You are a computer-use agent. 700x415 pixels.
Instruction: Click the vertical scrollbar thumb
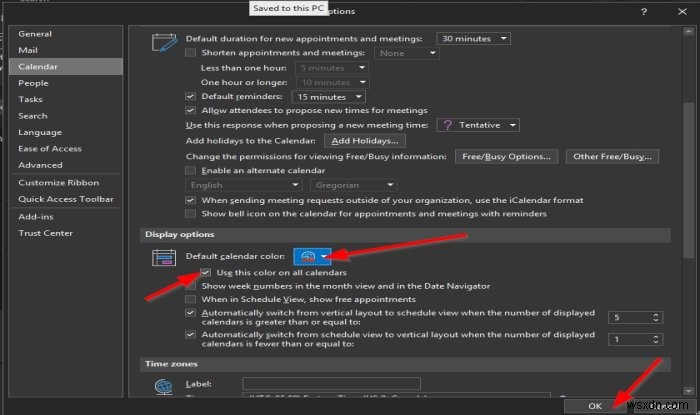(x=688, y=180)
